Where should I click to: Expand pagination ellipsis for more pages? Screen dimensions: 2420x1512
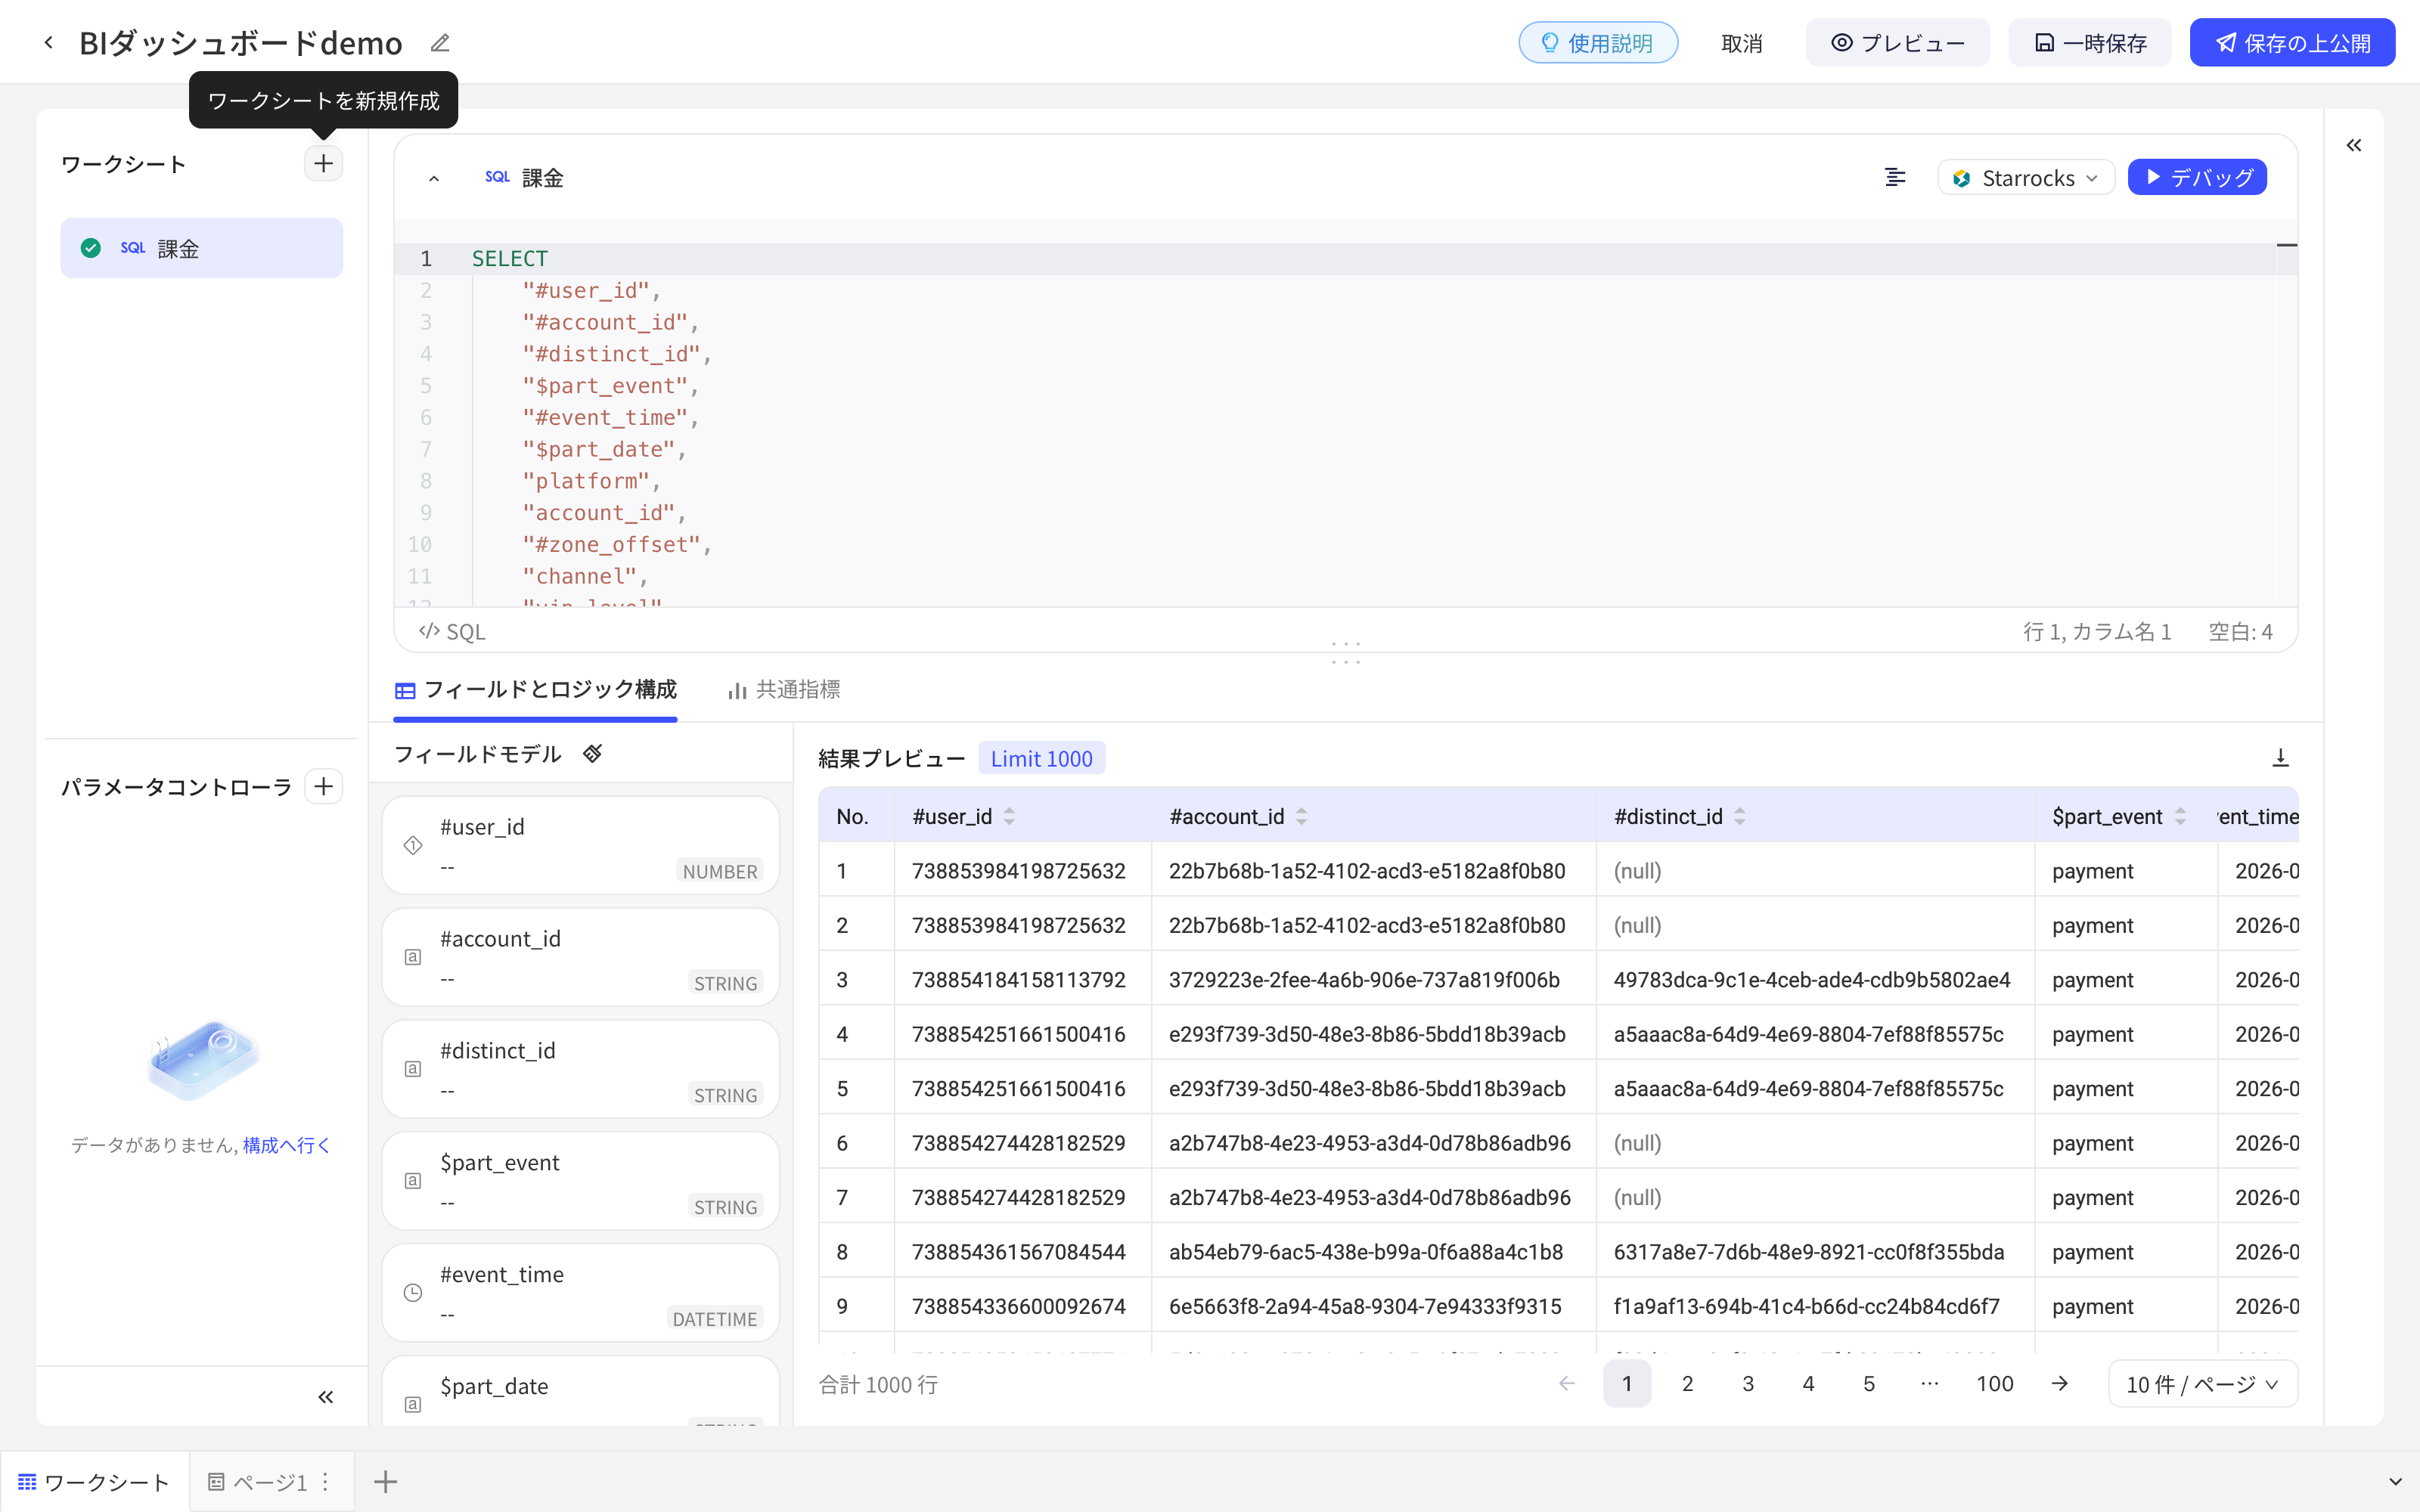click(1929, 1384)
